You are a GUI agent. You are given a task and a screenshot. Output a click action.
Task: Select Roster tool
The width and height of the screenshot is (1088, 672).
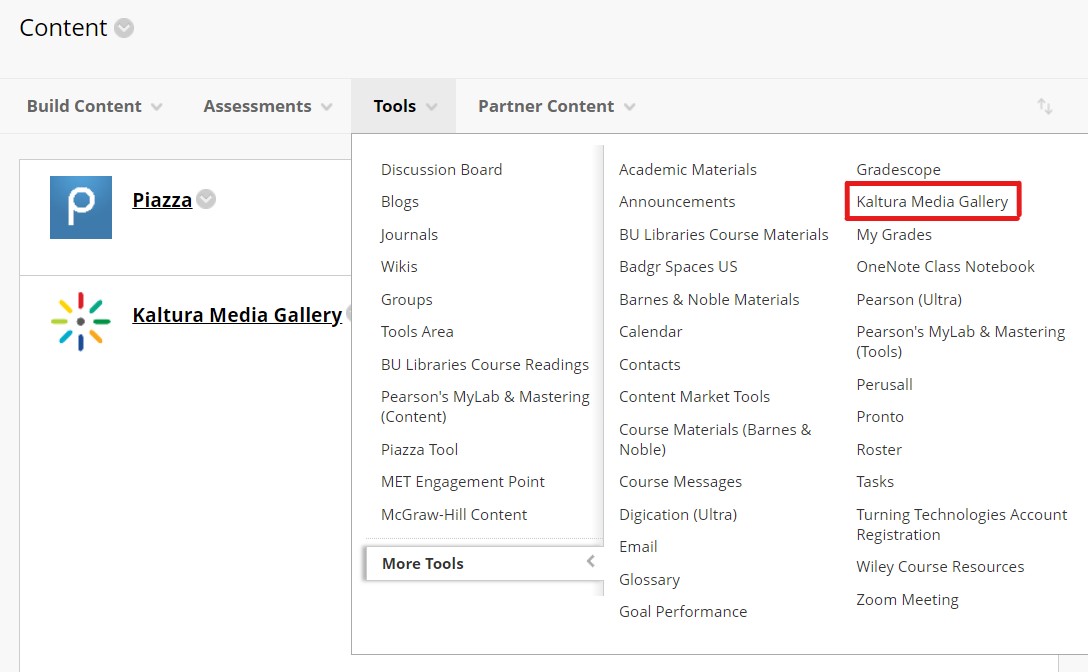[x=879, y=449]
